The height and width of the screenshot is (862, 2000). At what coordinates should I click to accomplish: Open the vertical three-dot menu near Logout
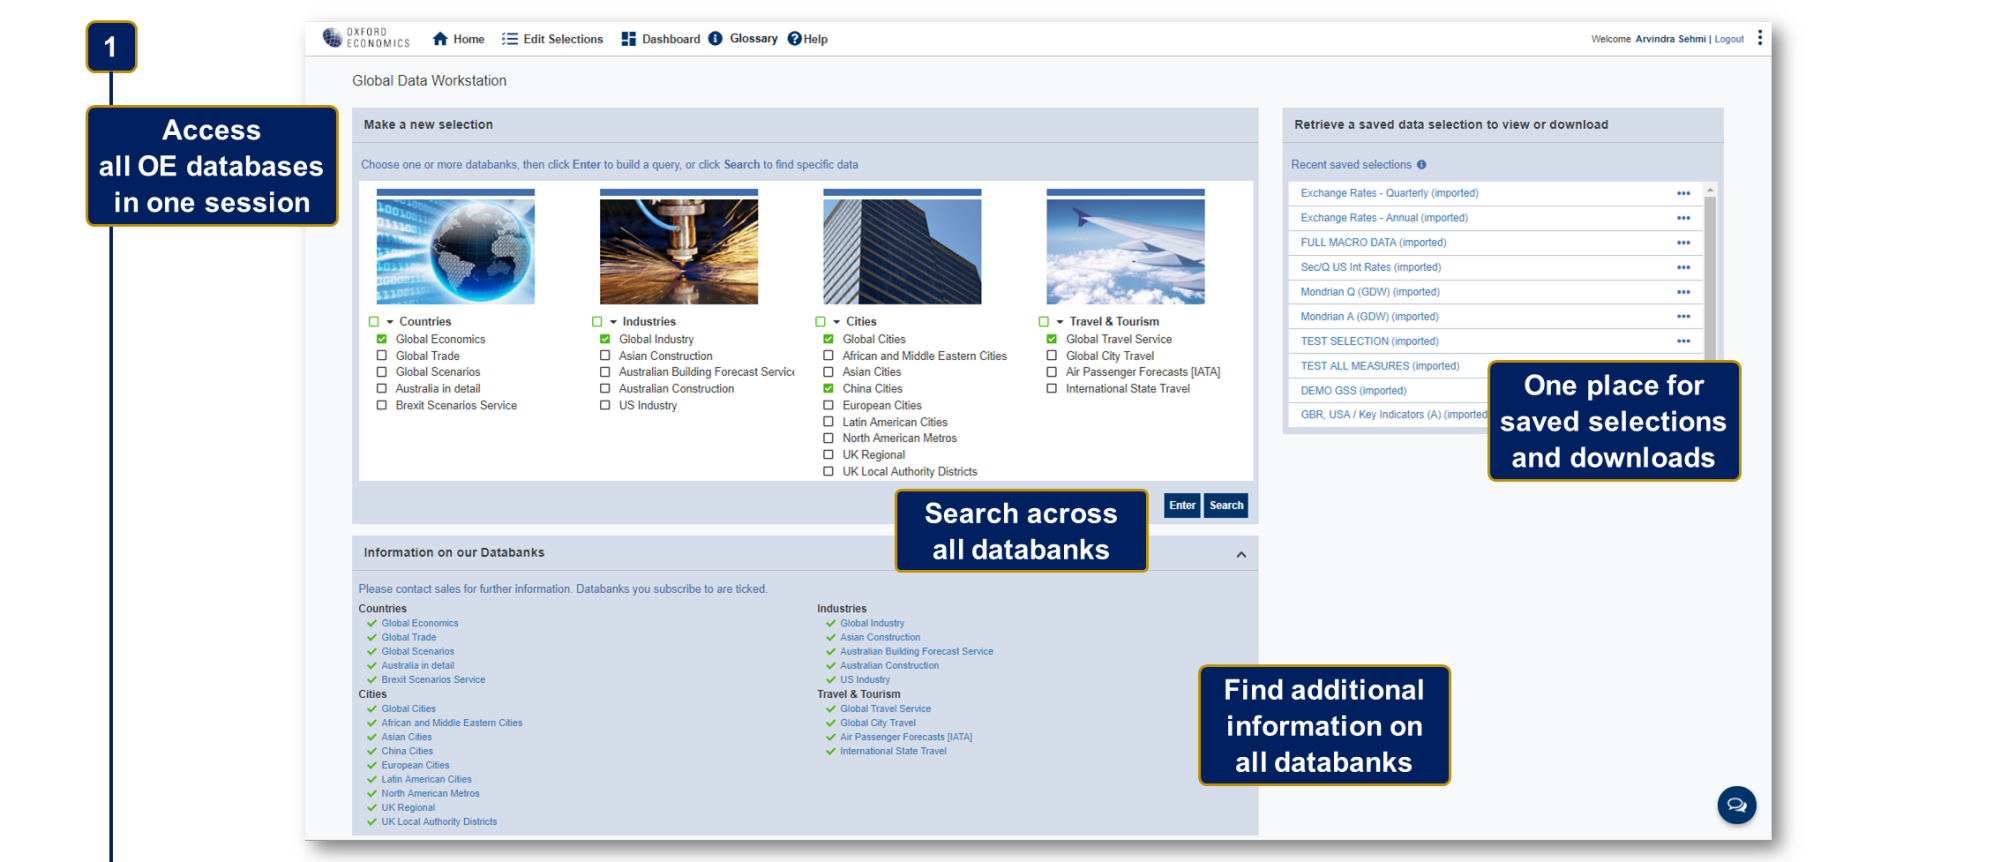point(1760,38)
